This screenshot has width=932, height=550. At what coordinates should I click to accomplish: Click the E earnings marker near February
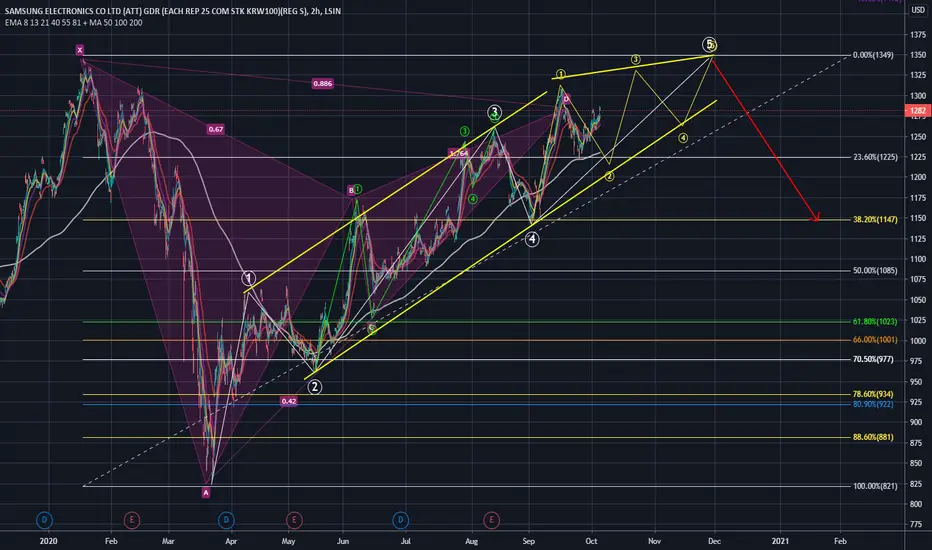[131, 520]
